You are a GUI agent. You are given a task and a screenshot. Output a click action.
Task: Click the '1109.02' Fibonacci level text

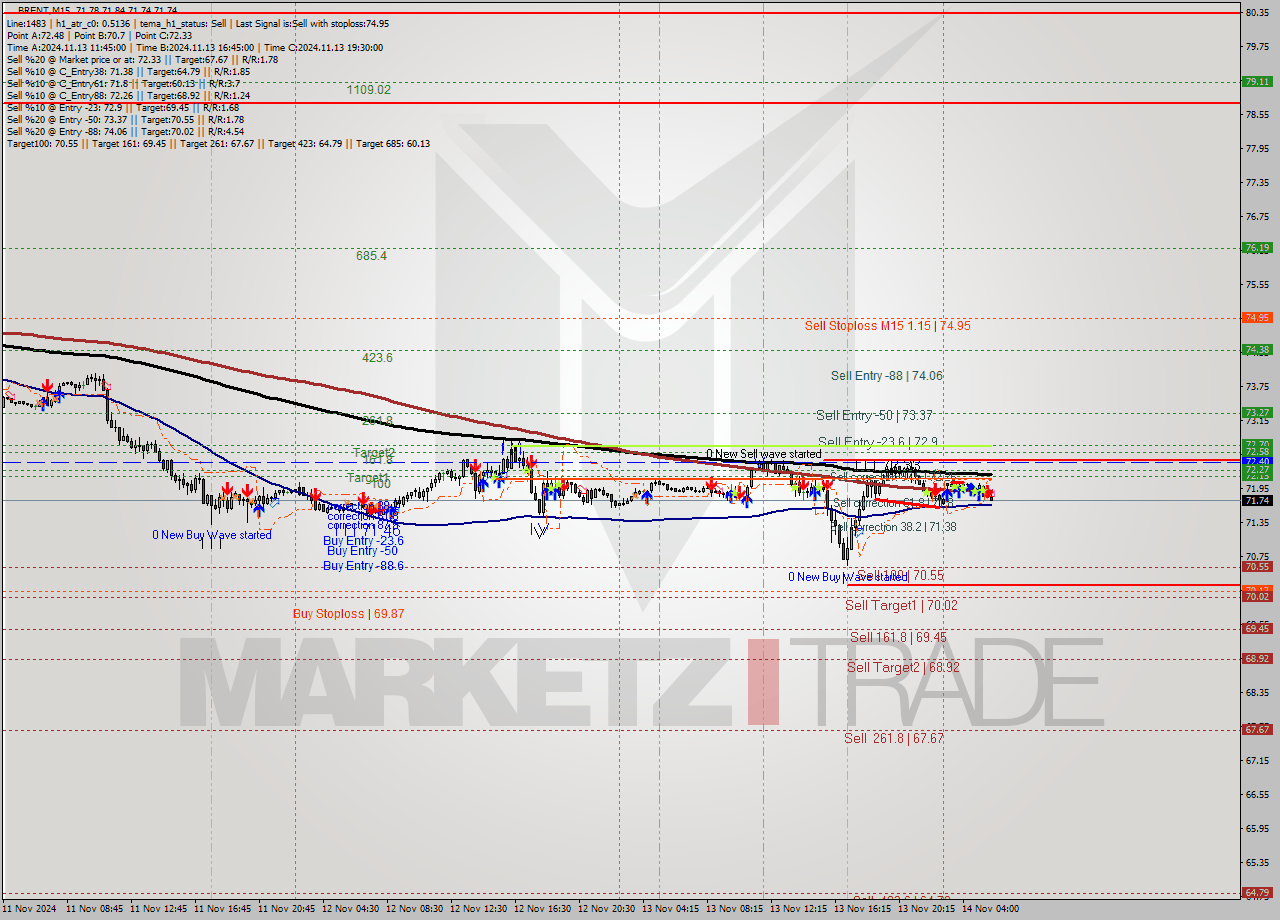pos(369,90)
